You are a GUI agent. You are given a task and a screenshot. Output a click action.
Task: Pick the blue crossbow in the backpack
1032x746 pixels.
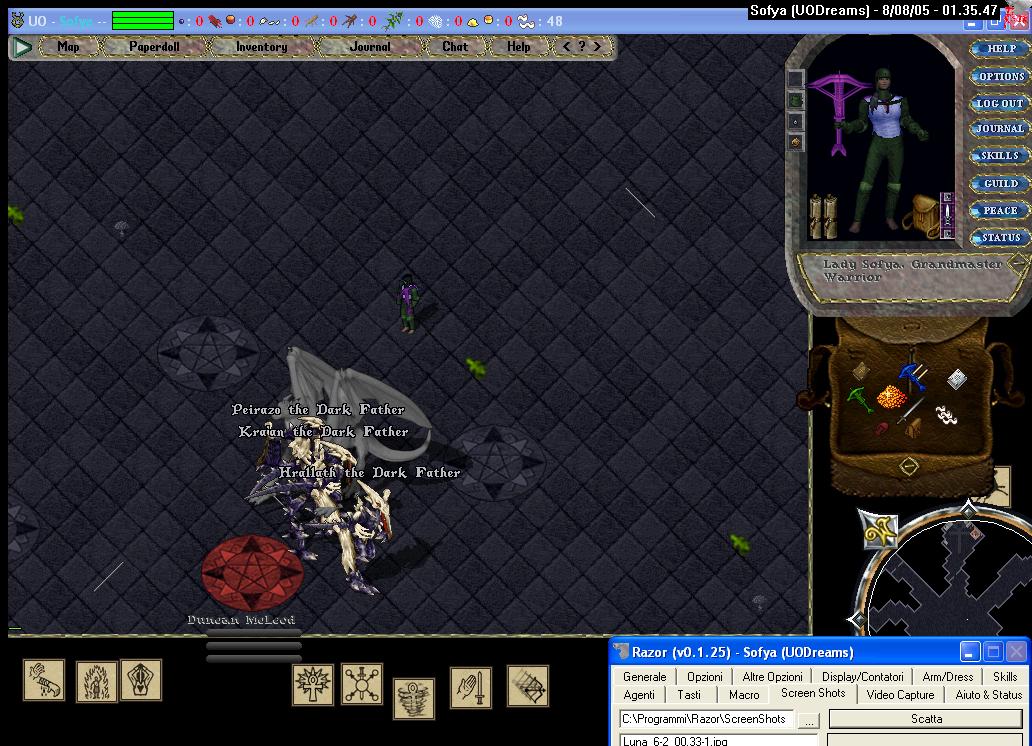(913, 376)
